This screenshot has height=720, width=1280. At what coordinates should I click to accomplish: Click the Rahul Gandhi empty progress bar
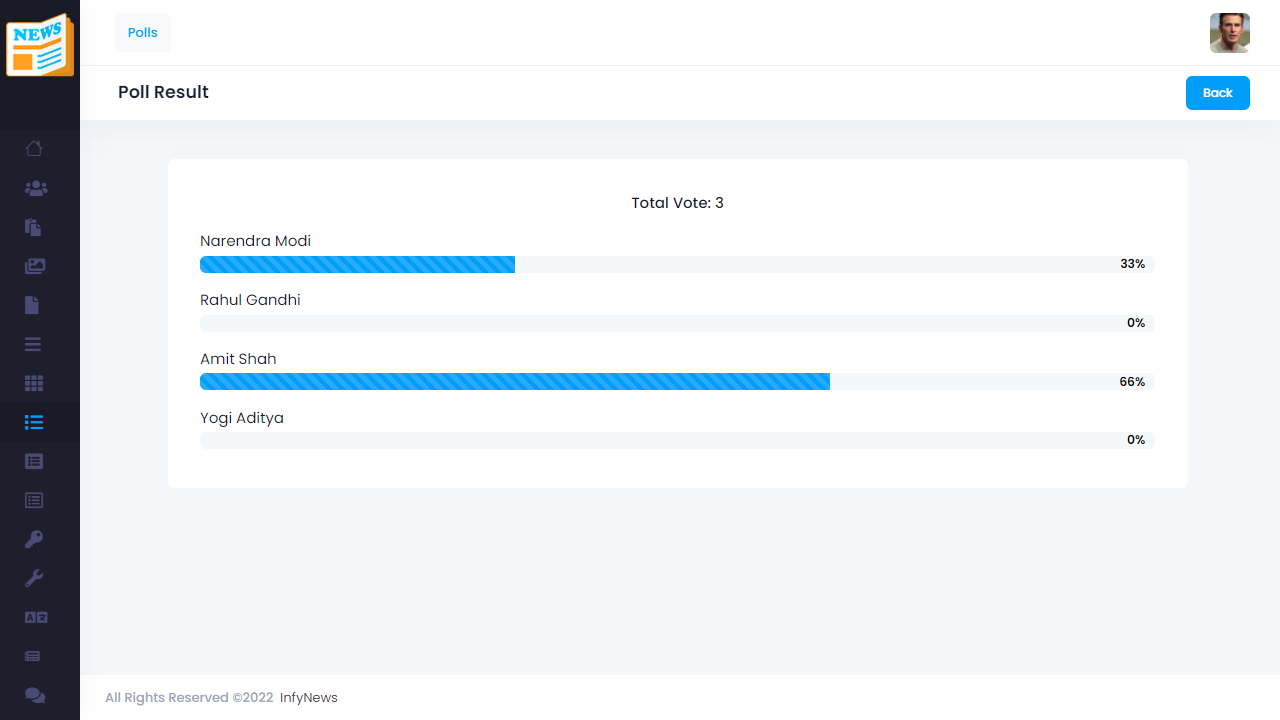pos(677,323)
